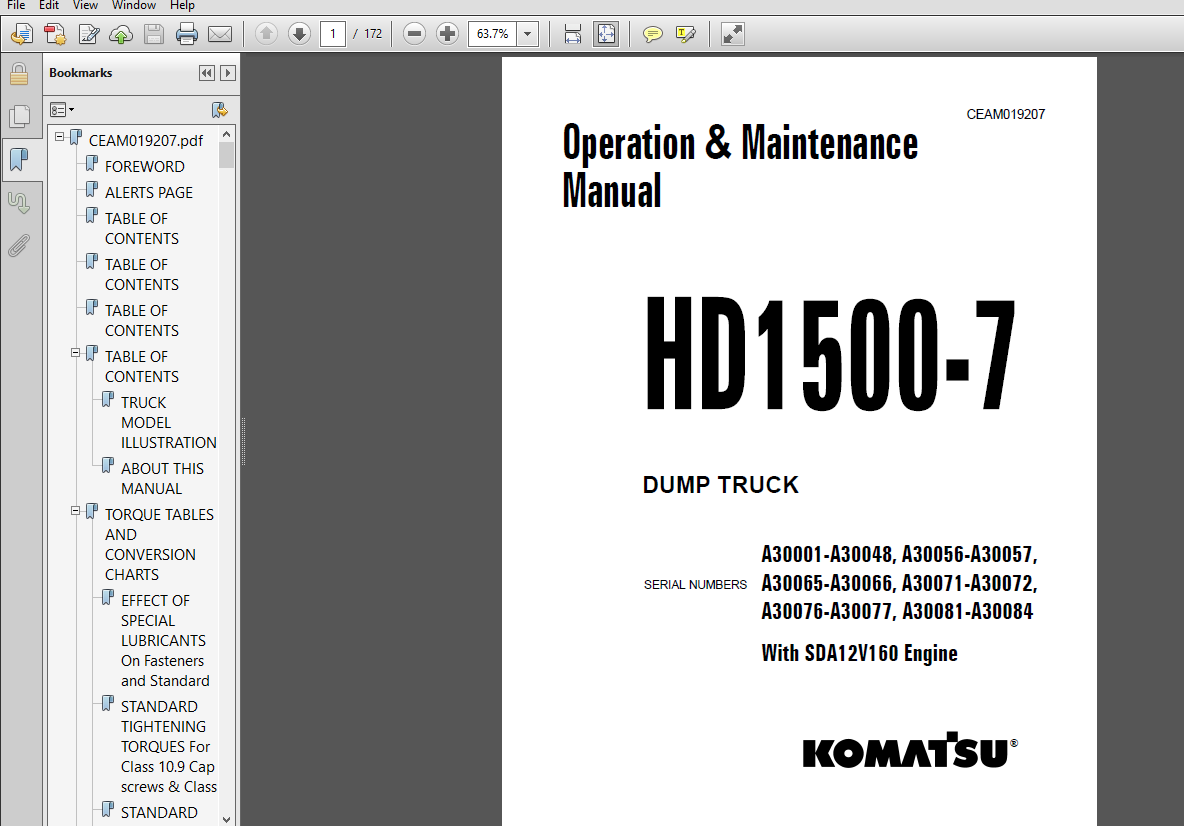This screenshot has width=1184, height=826.
Task: Click the Create PDF toolbar icon
Action: 54,34
